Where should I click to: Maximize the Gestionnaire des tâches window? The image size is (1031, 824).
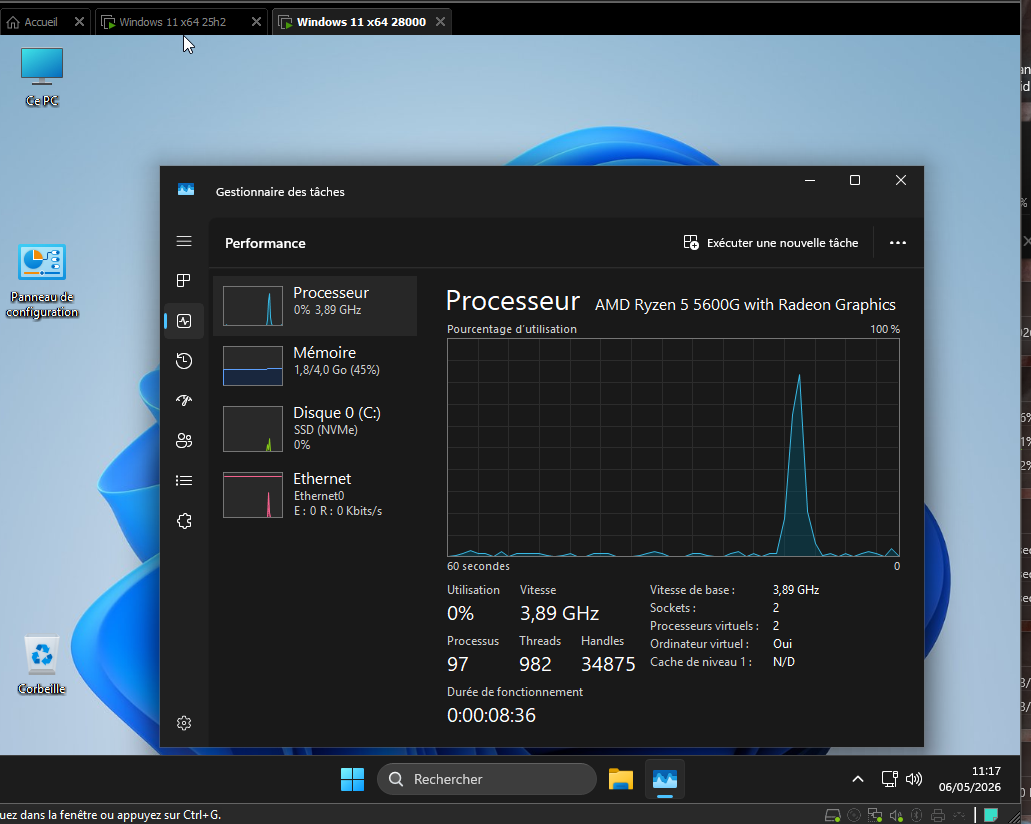855,180
